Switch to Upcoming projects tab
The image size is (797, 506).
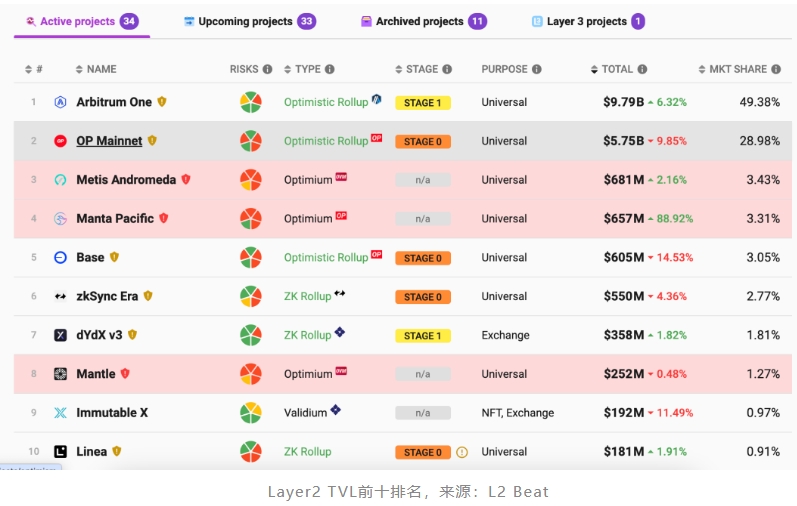[x=250, y=21]
